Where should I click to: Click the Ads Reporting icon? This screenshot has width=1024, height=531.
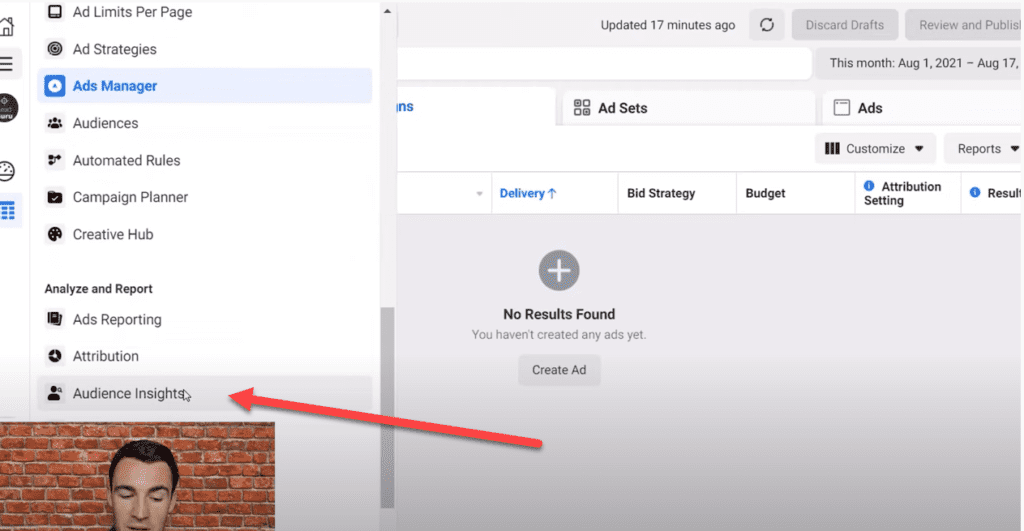tap(55, 319)
